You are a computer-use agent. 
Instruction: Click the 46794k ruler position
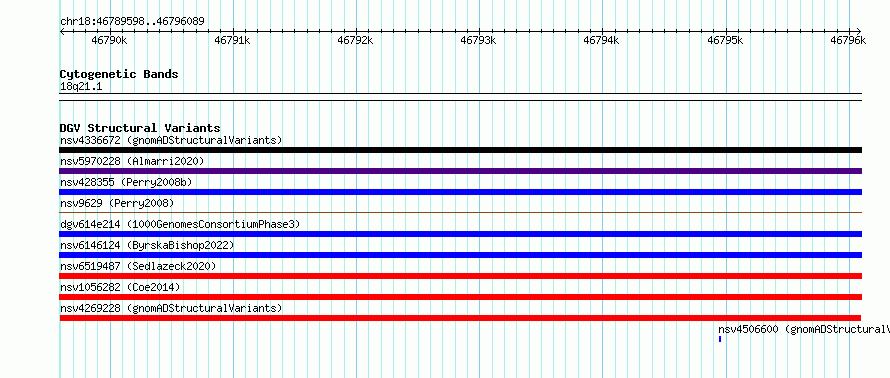(x=602, y=40)
